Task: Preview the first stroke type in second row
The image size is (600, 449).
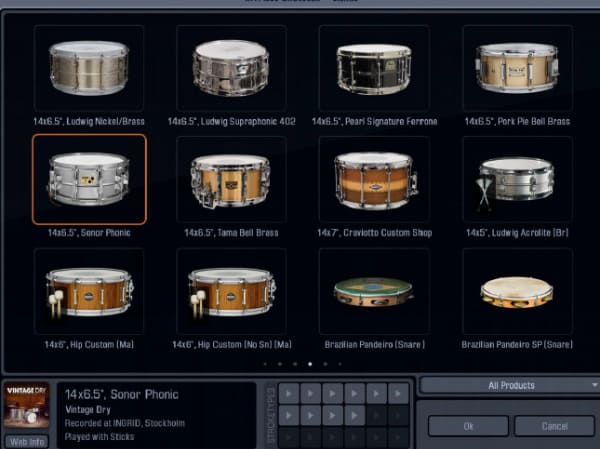Action: click(x=289, y=415)
